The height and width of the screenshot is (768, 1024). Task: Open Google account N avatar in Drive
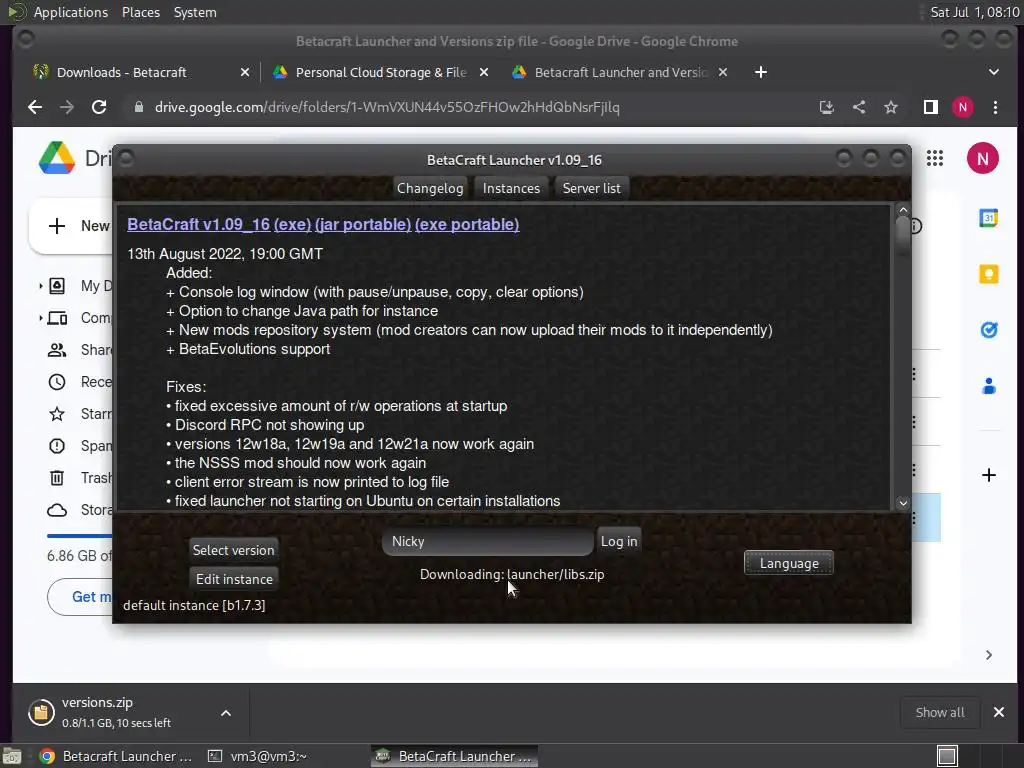click(x=982, y=158)
